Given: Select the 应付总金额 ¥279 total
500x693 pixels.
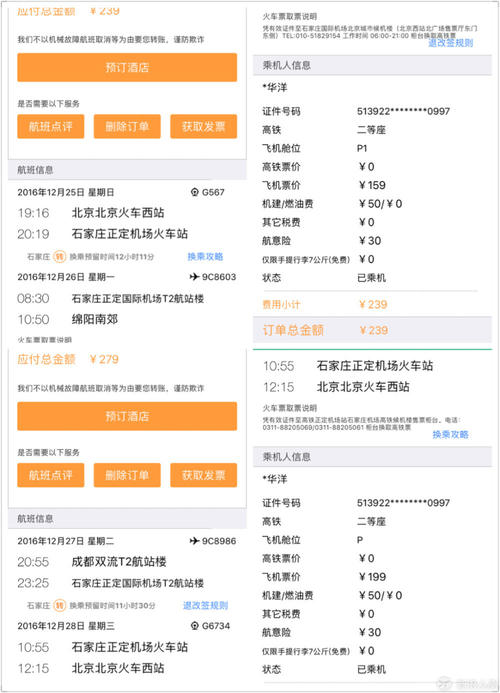Looking at the screenshot, I should tap(68, 359).
